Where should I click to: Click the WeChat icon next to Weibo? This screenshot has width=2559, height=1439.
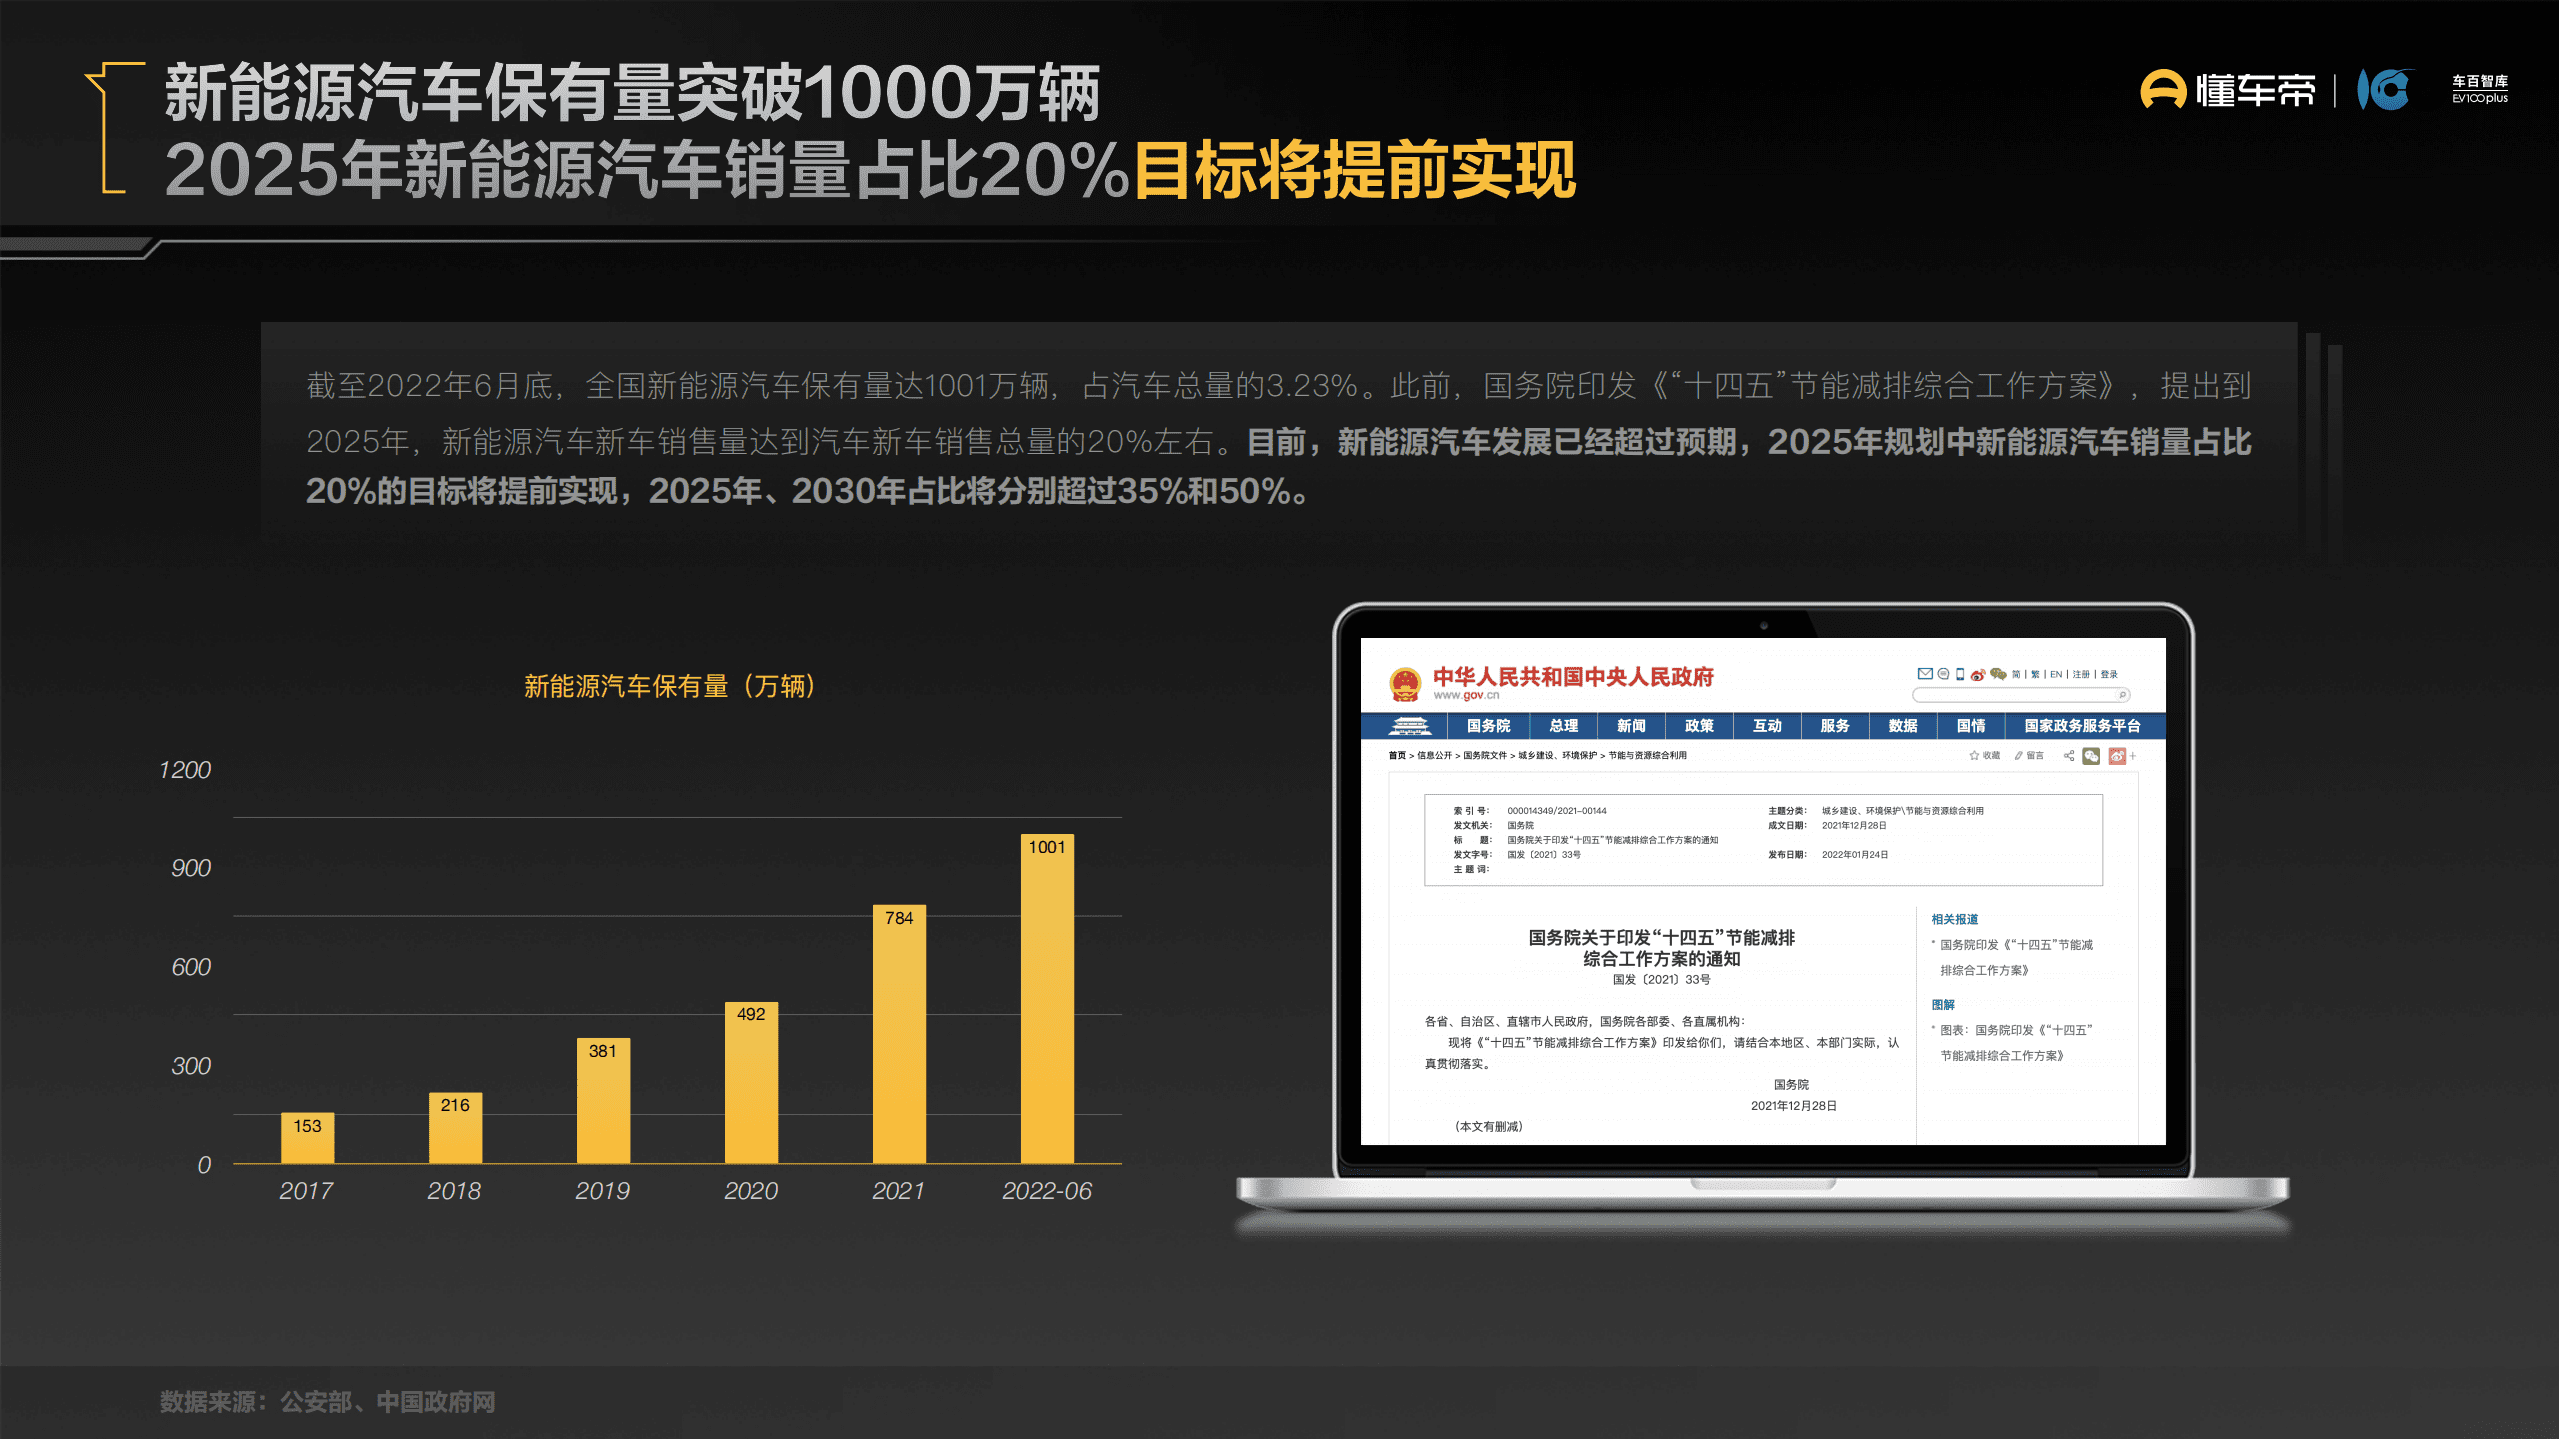click(x=1998, y=674)
